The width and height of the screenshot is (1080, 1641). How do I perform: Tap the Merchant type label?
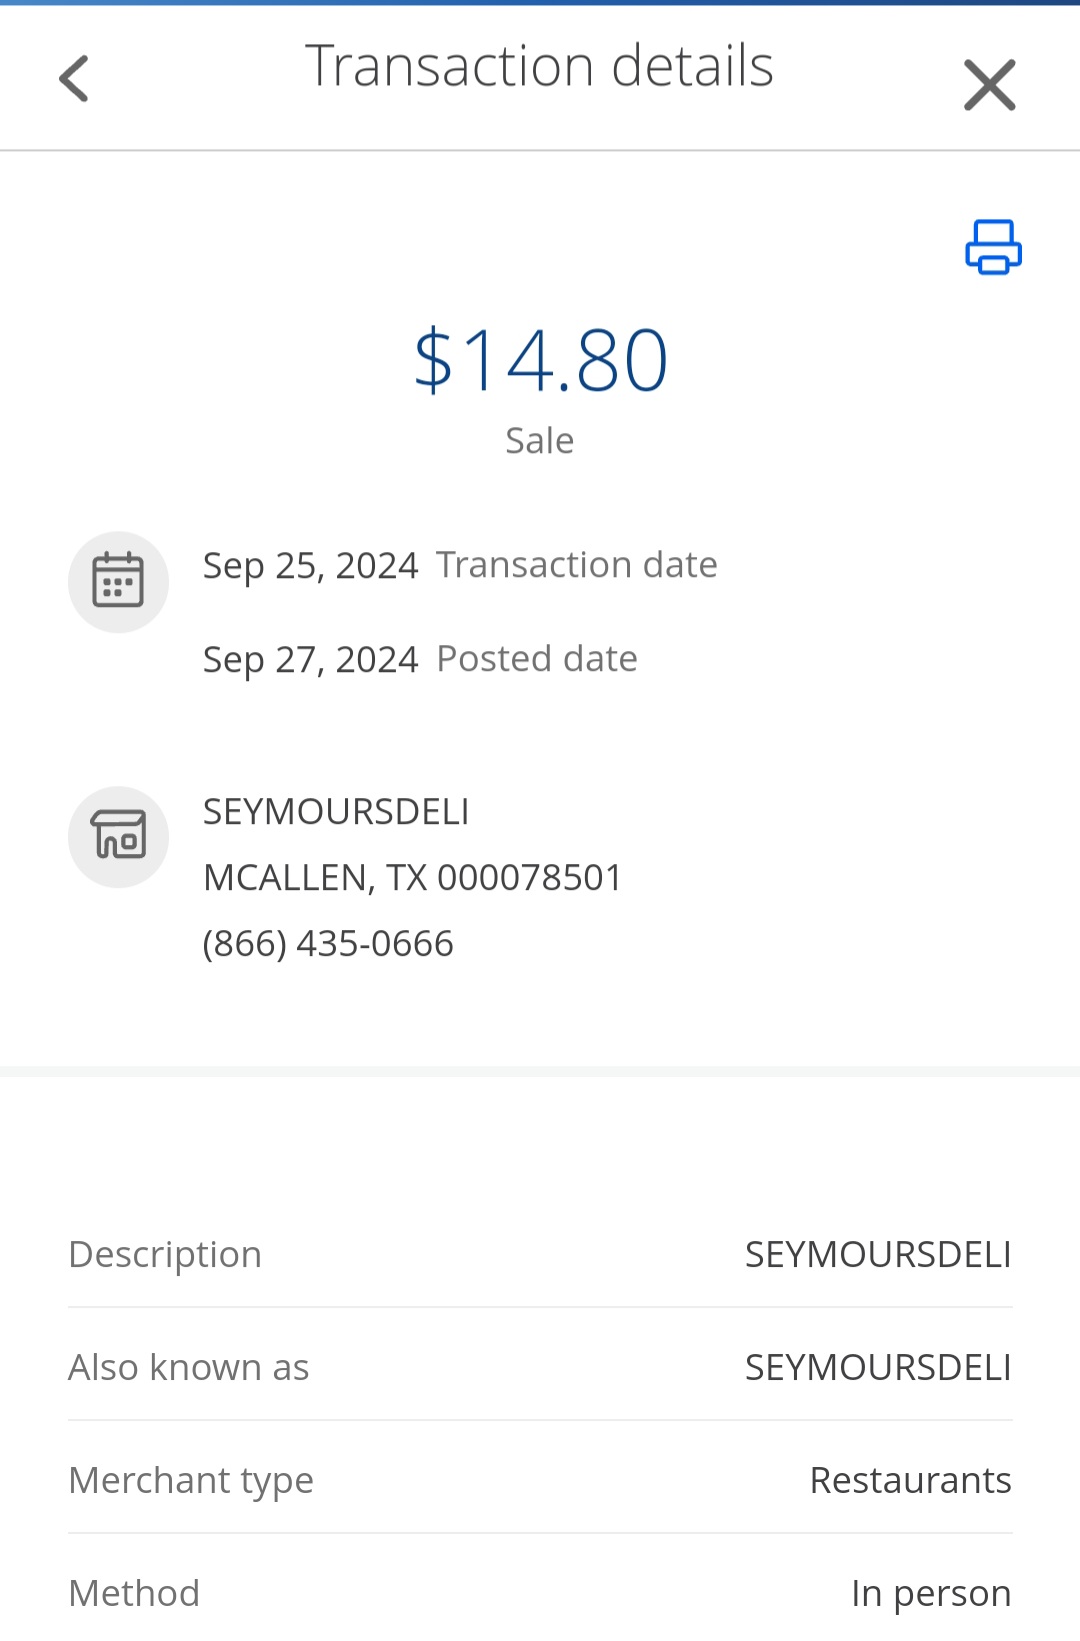(191, 1481)
